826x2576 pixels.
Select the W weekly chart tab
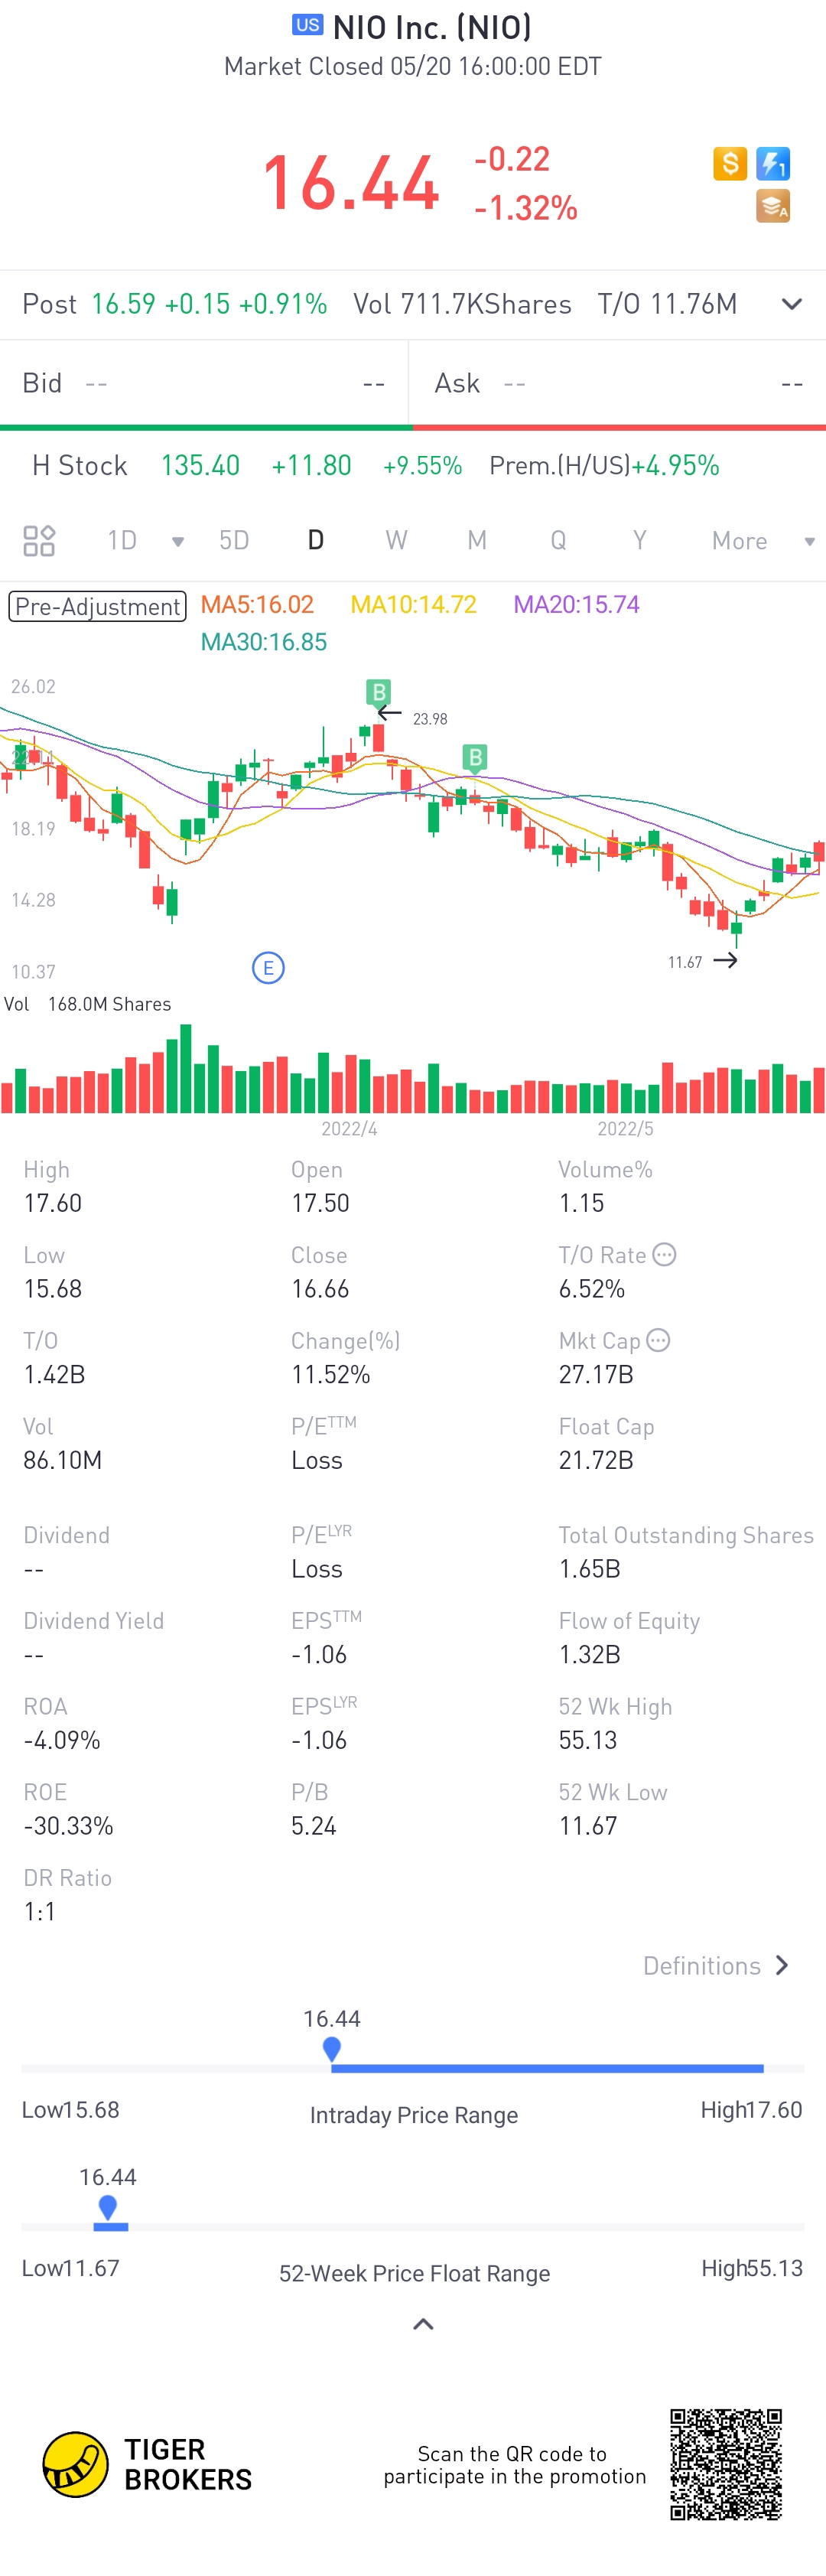pos(396,540)
